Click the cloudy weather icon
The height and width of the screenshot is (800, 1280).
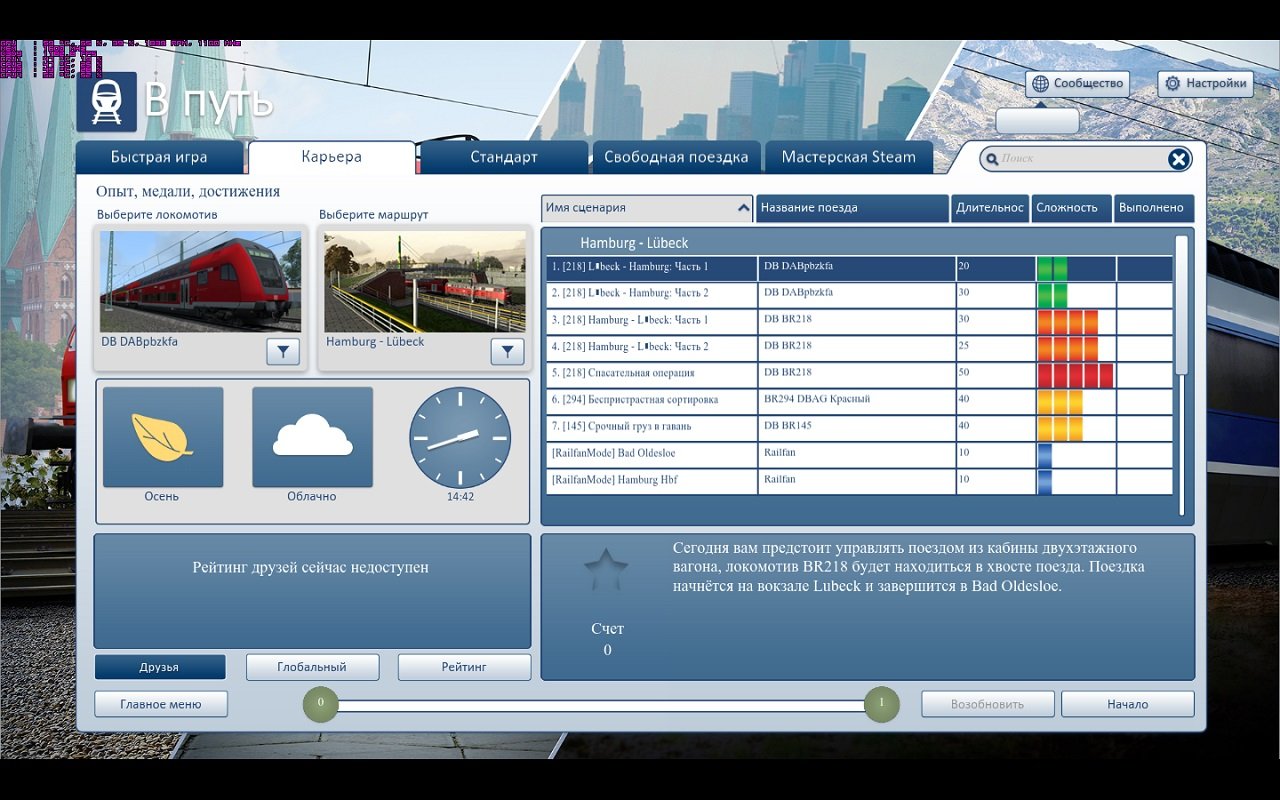click(x=312, y=437)
